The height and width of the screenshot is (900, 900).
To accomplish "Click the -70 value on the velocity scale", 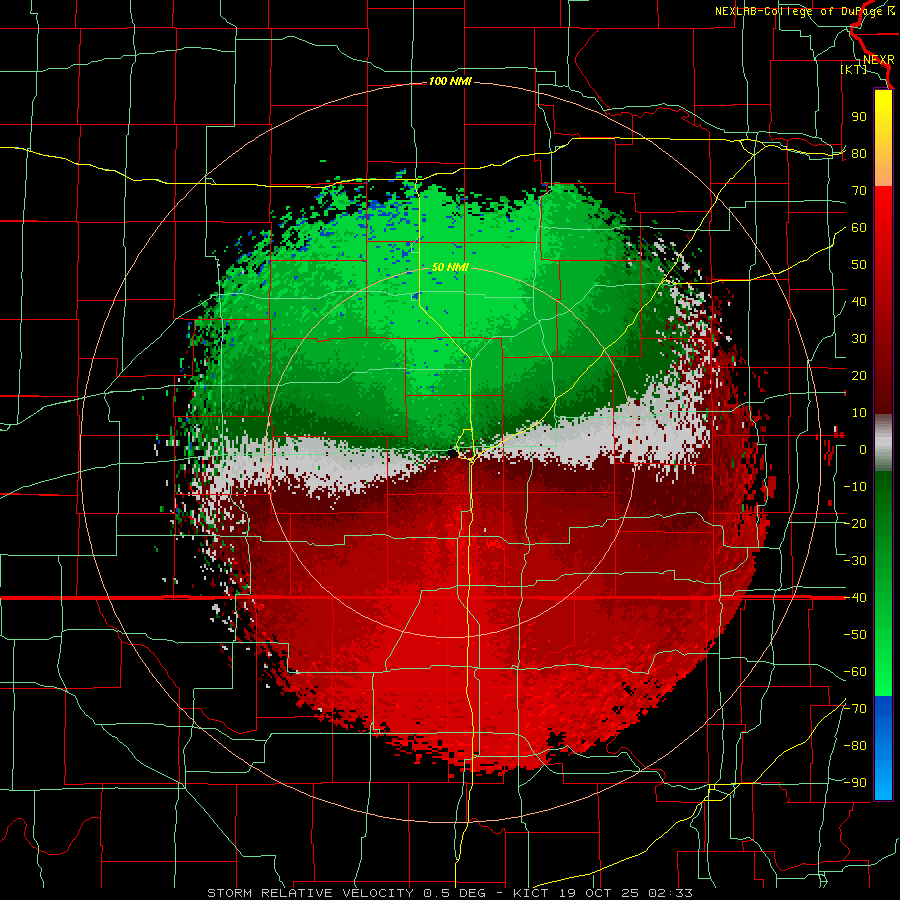I will (x=855, y=709).
